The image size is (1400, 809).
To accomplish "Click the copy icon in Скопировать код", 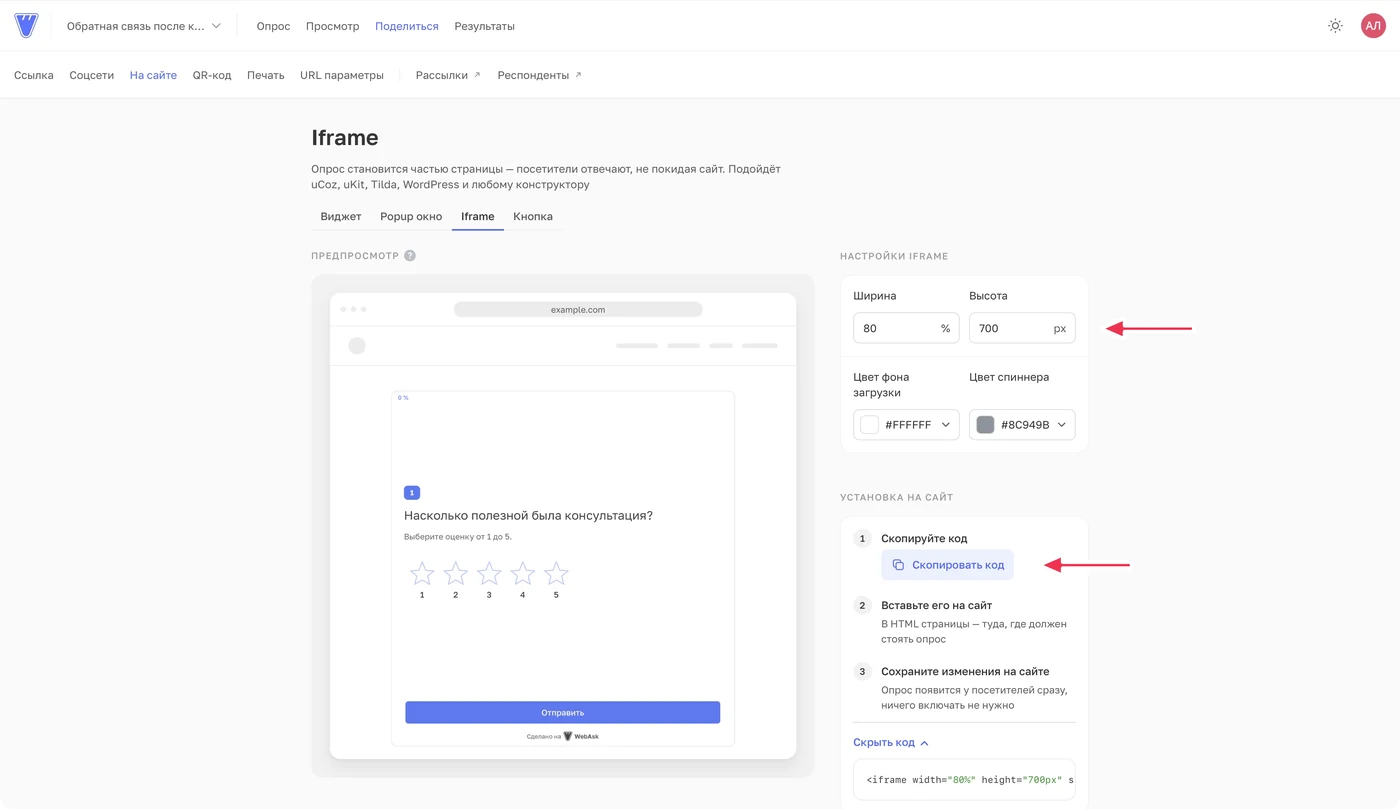I will pos(898,565).
